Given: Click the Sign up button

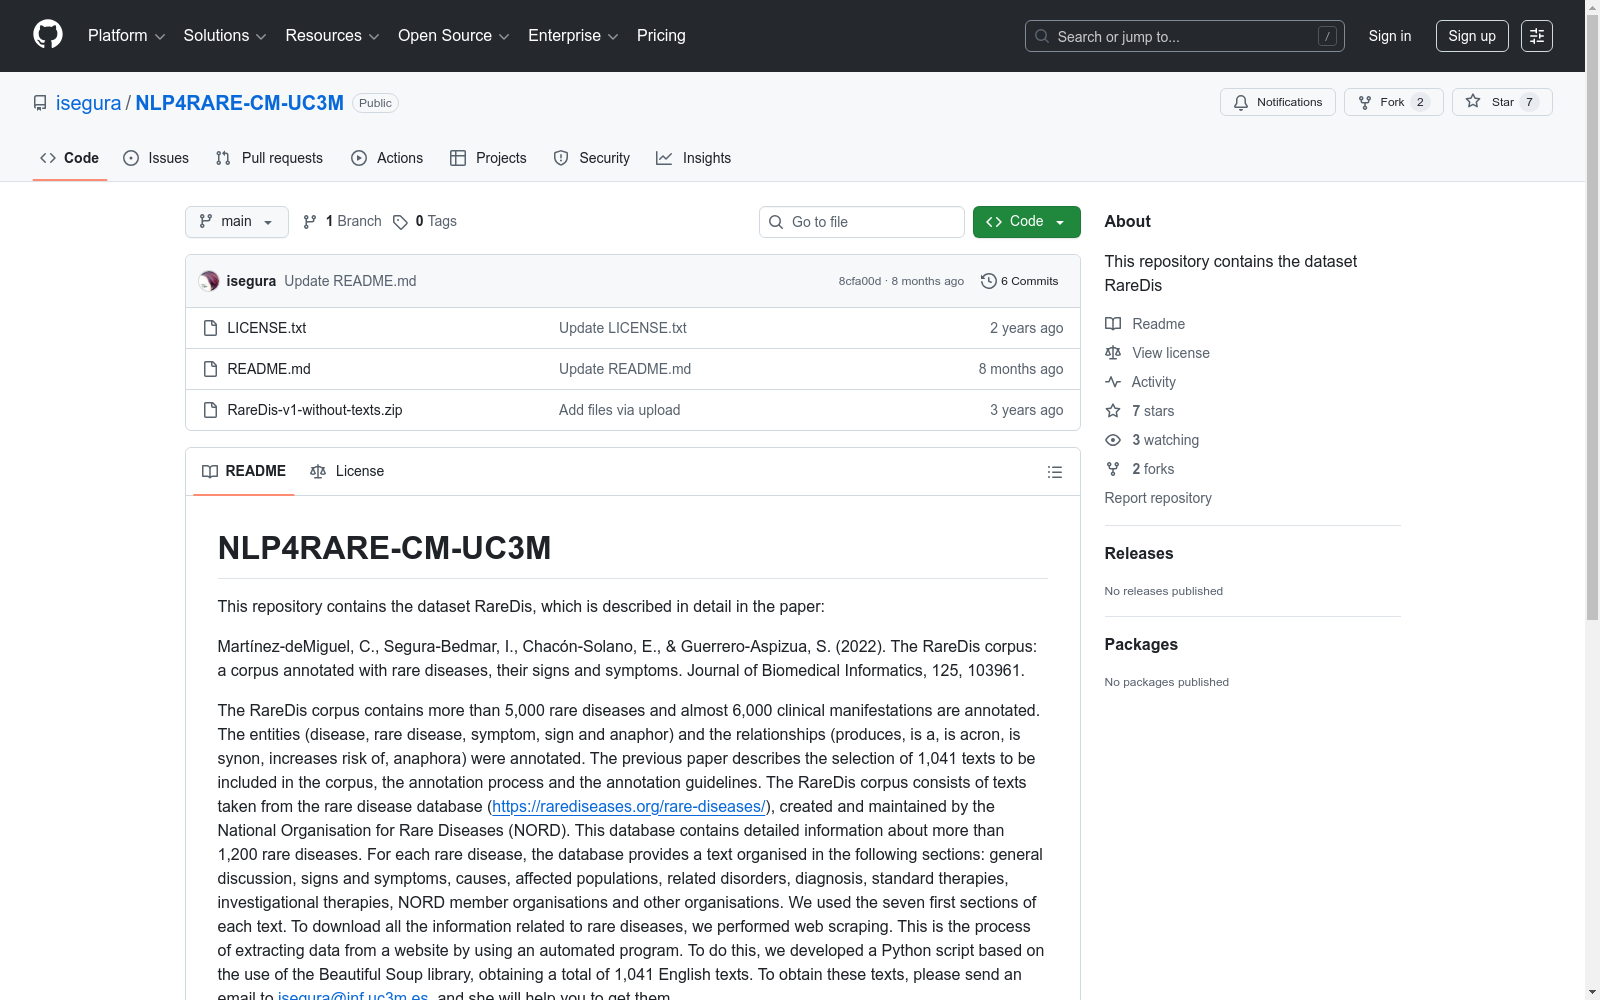Looking at the screenshot, I should coord(1472,36).
